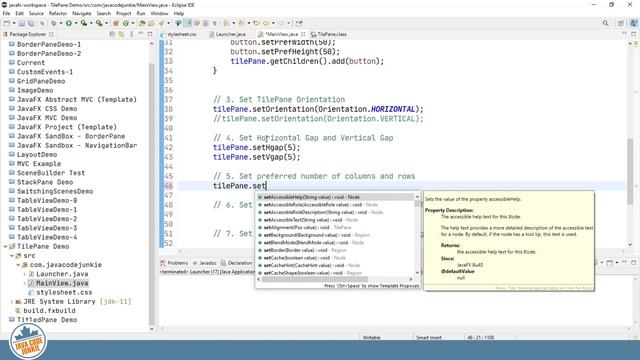Toggle Show Whitespace Characters in the toolbar
The height and width of the screenshot is (360, 640).
click(215, 23)
